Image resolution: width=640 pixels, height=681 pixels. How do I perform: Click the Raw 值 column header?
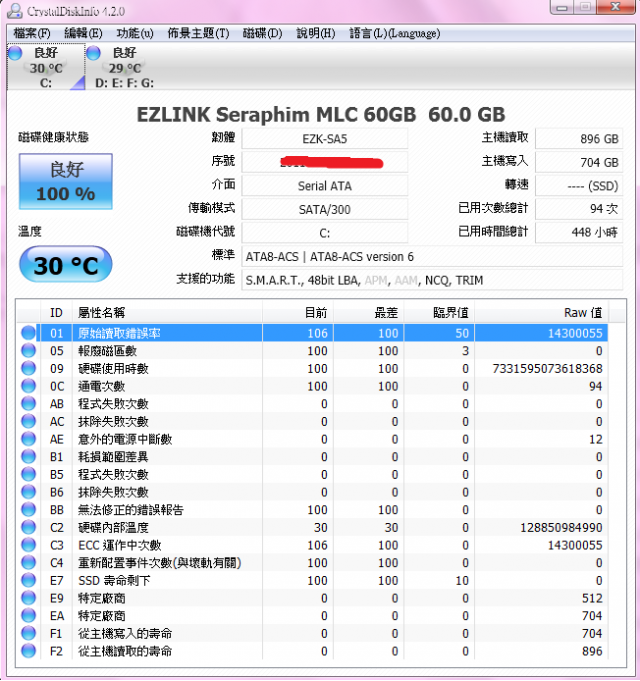[541, 313]
